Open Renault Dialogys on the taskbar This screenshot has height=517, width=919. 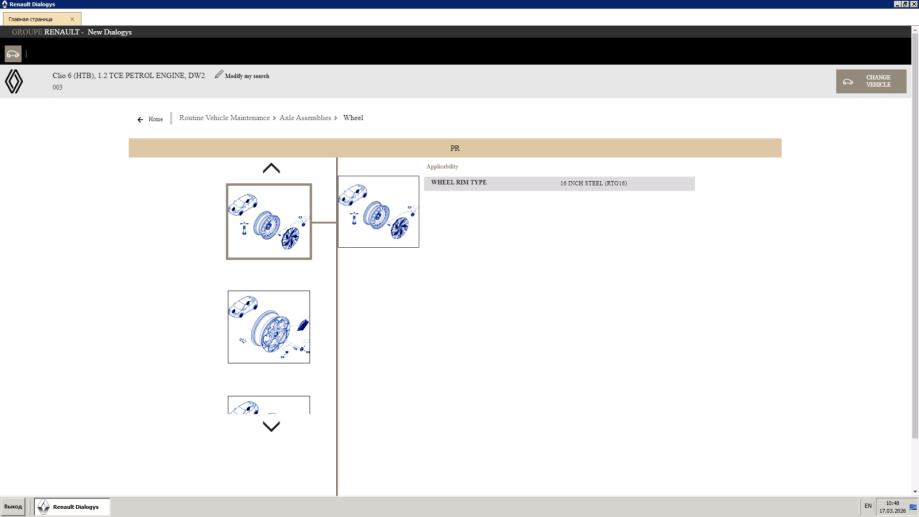pos(72,506)
